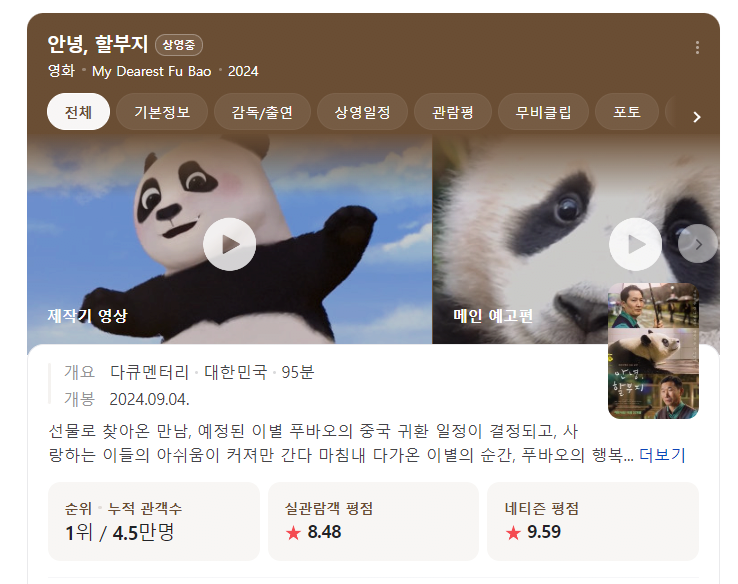Play the 메인 예고편 trailer
738x584 pixels.
point(635,244)
